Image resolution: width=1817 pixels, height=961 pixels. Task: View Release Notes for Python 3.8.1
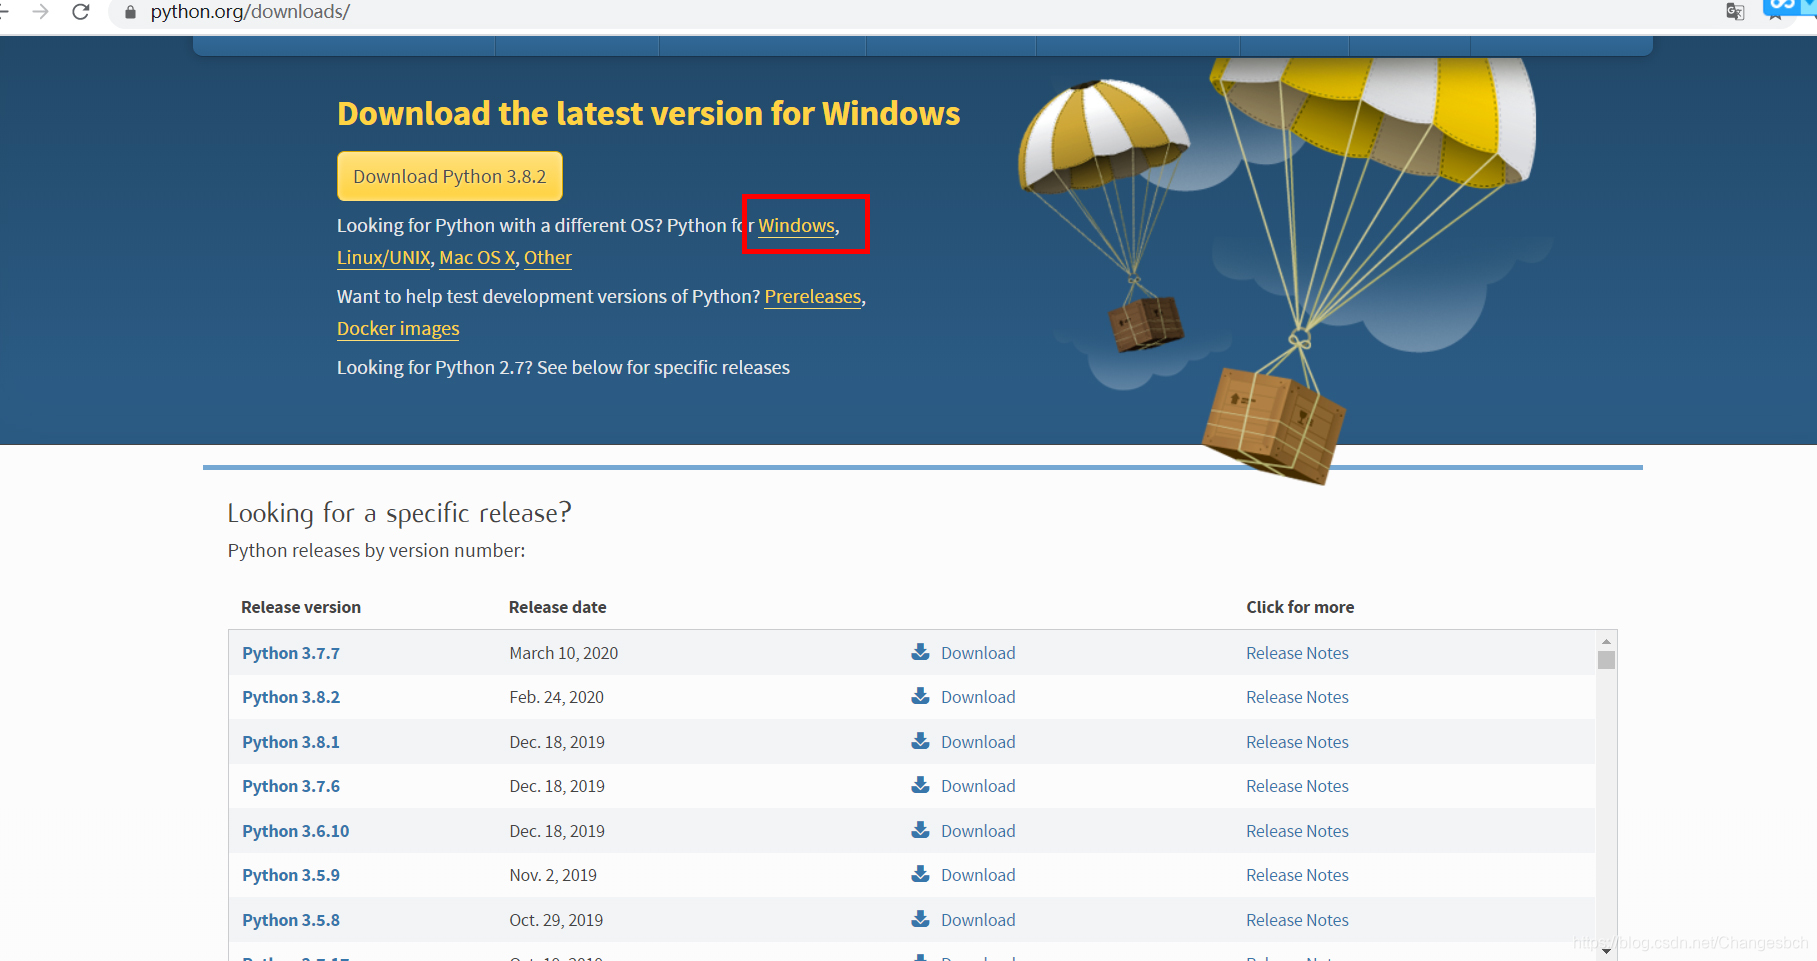(1297, 742)
